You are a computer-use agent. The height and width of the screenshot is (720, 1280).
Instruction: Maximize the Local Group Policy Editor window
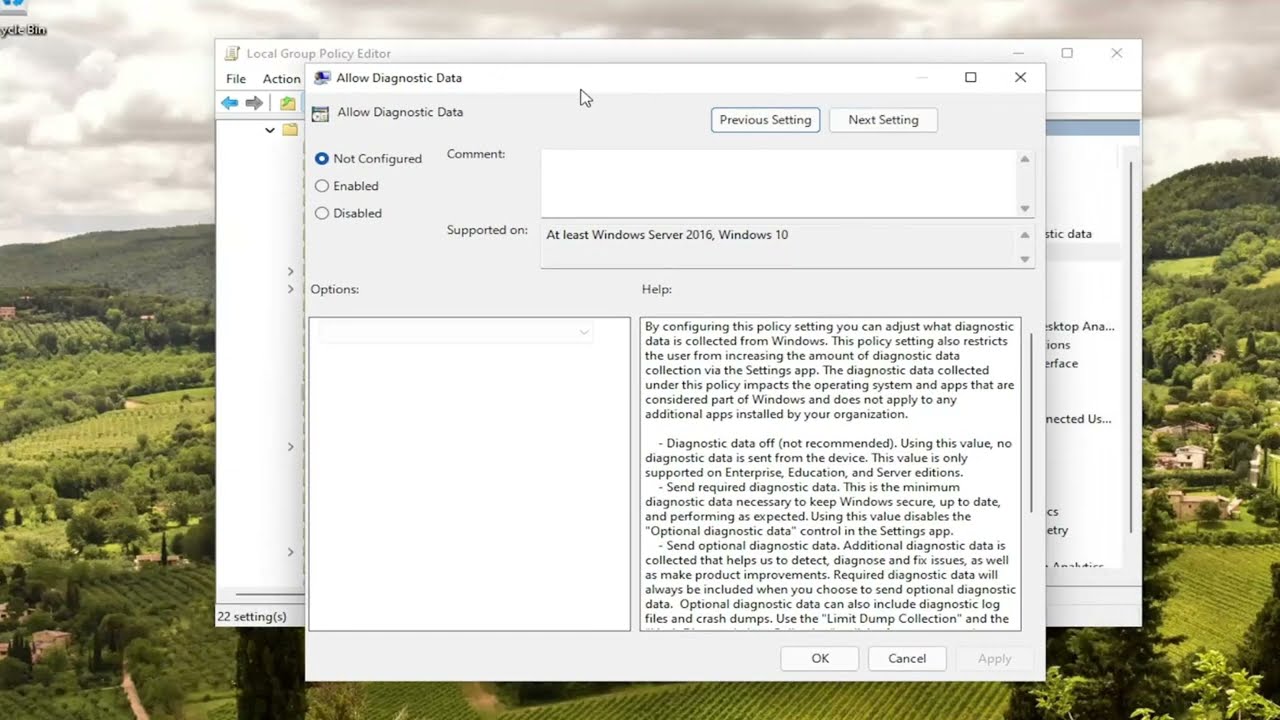(1067, 53)
